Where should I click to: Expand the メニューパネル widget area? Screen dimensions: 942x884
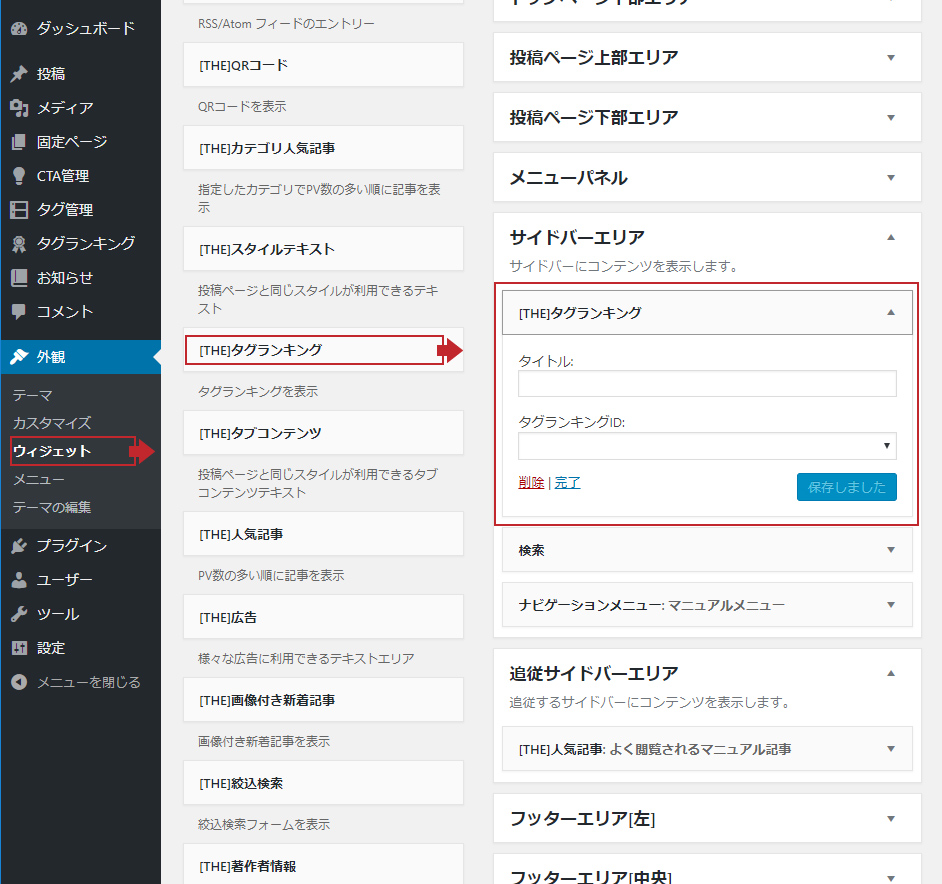pyautogui.click(x=890, y=178)
